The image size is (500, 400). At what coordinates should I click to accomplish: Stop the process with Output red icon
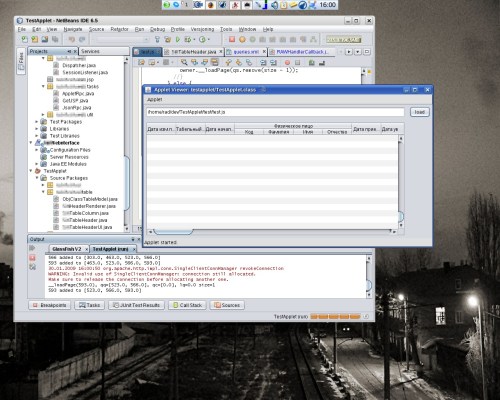[32, 257]
